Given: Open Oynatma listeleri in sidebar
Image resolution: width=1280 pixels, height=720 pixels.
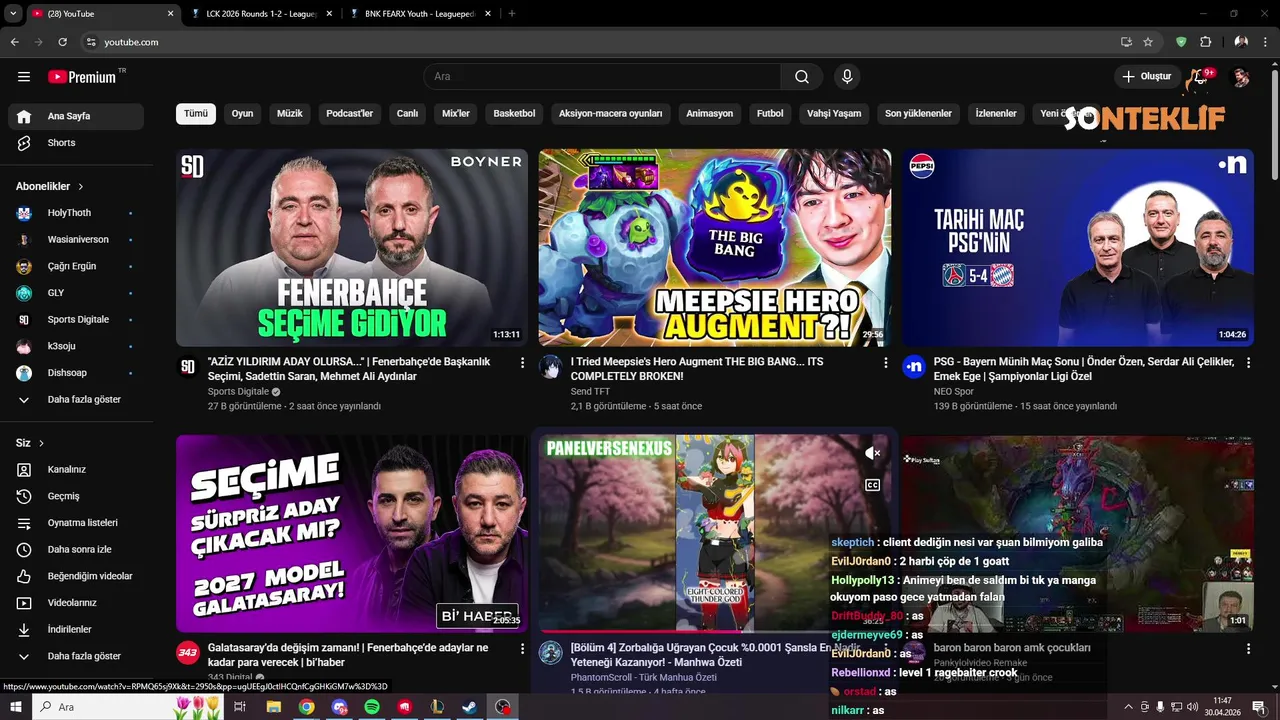Looking at the screenshot, I should 76,523.
